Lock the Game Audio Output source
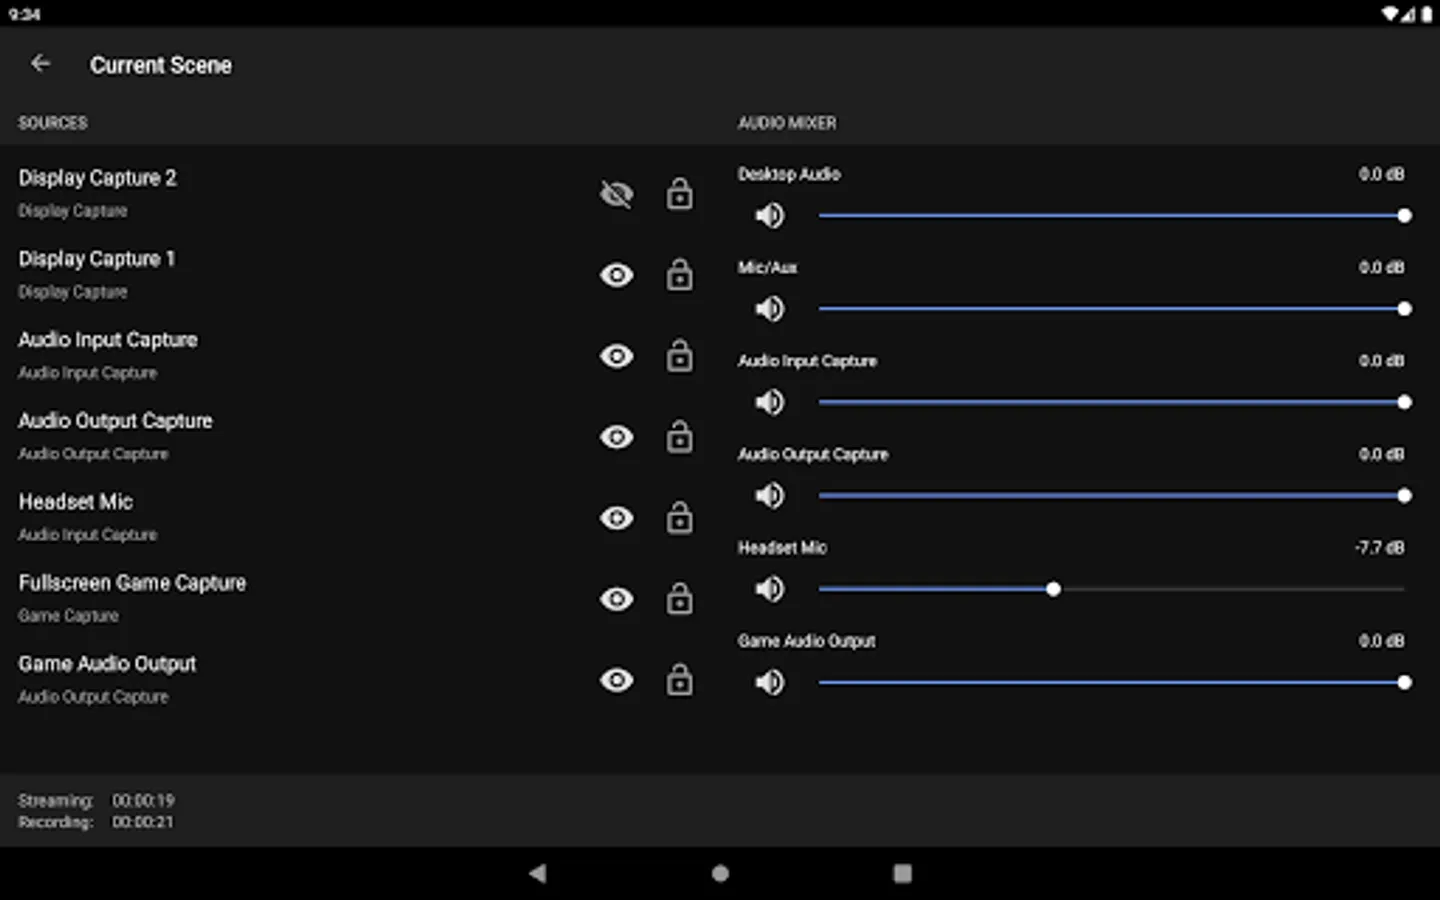The image size is (1440, 900). point(680,679)
